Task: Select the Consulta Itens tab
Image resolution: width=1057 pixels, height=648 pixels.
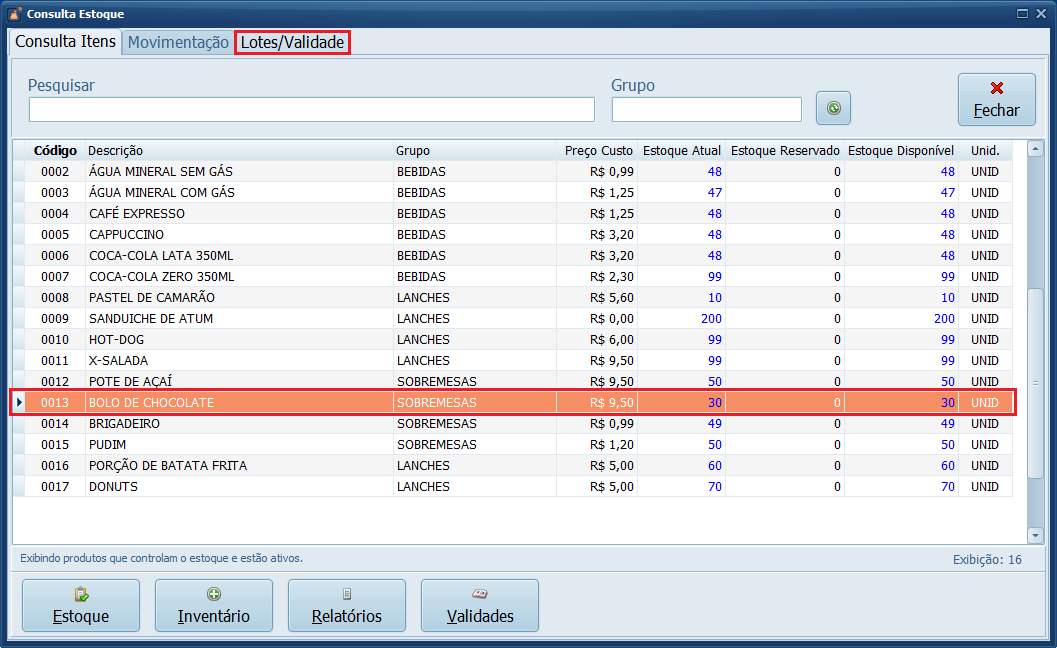Action: [x=66, y=42]
